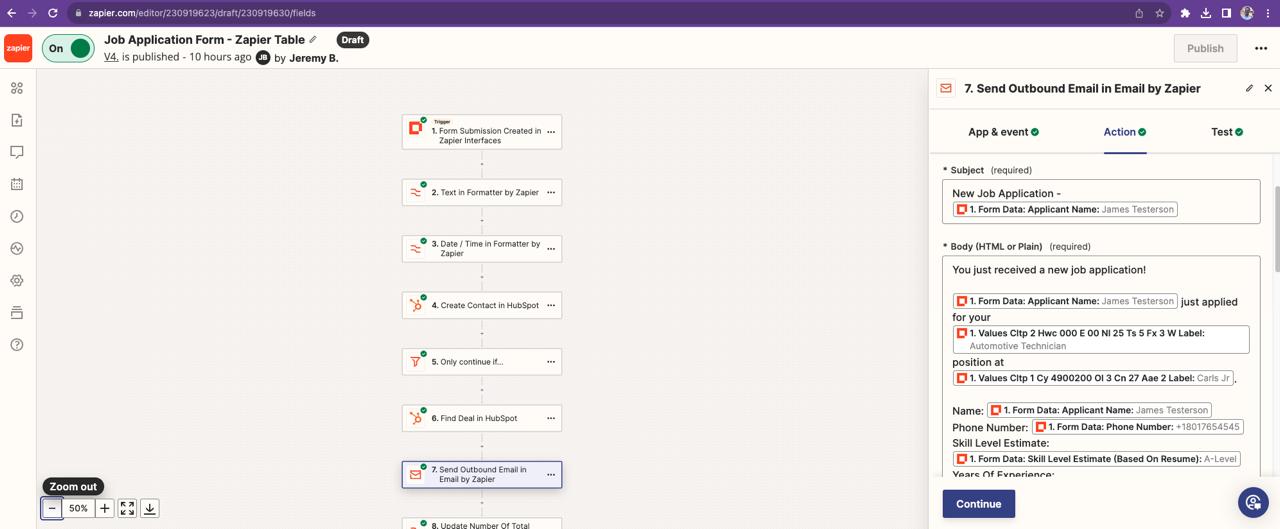Toggle the Zap On/Off switch
This screenshot has height=529, width=1280.
point(68,48)
